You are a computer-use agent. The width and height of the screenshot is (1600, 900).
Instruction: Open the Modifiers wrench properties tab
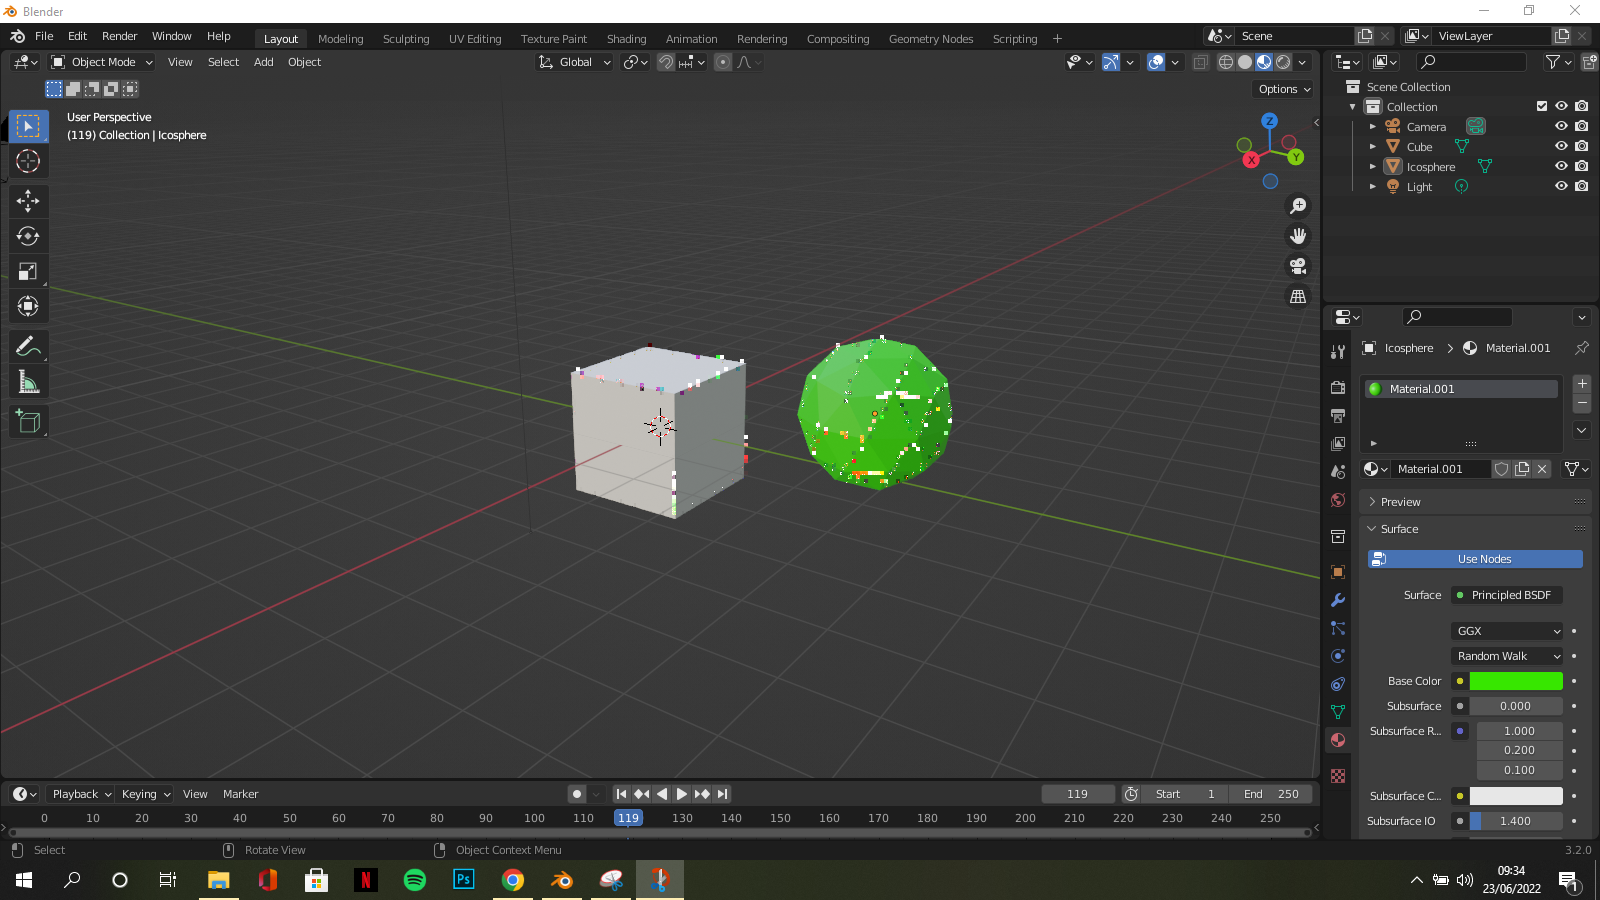(x=1338, y=600)
